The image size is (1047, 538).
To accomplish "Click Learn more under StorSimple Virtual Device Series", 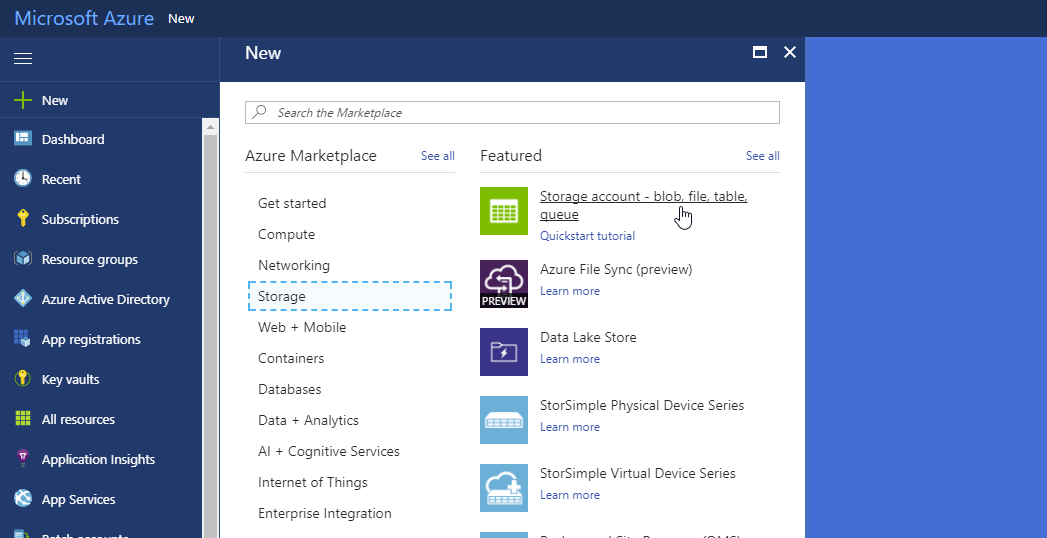I will point(570,495).
